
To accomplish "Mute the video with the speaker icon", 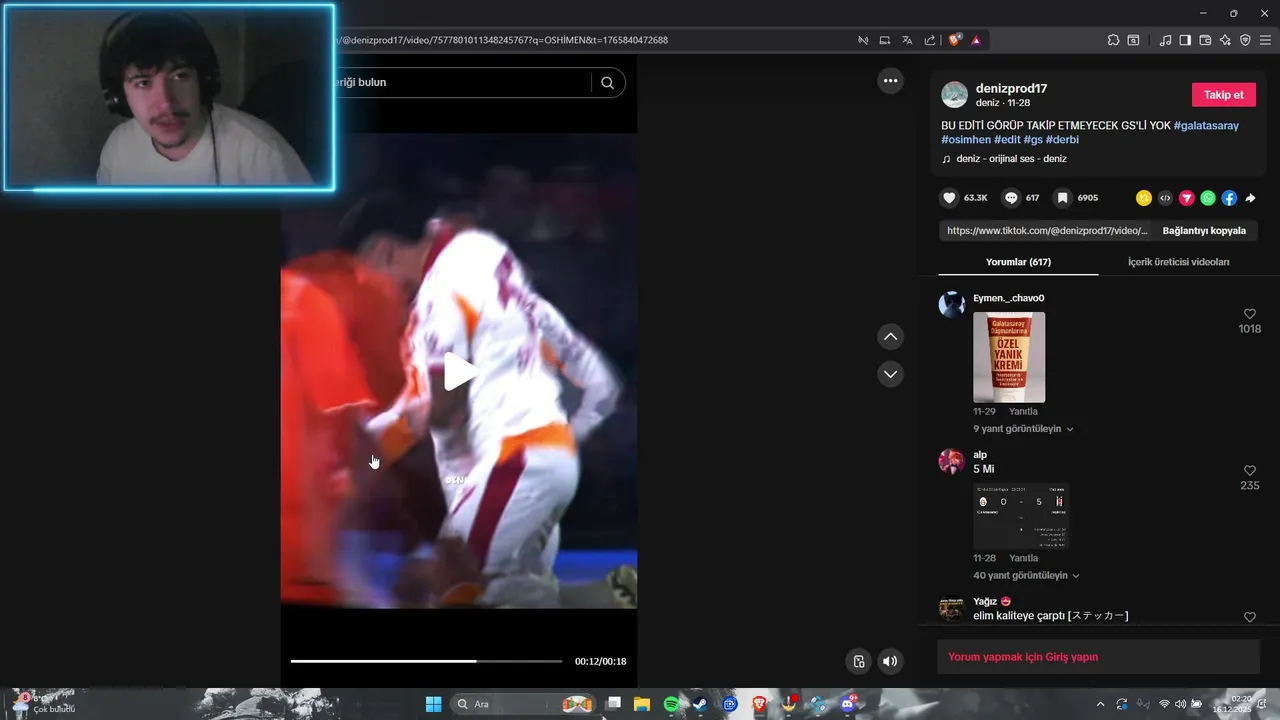I will 890,661.
